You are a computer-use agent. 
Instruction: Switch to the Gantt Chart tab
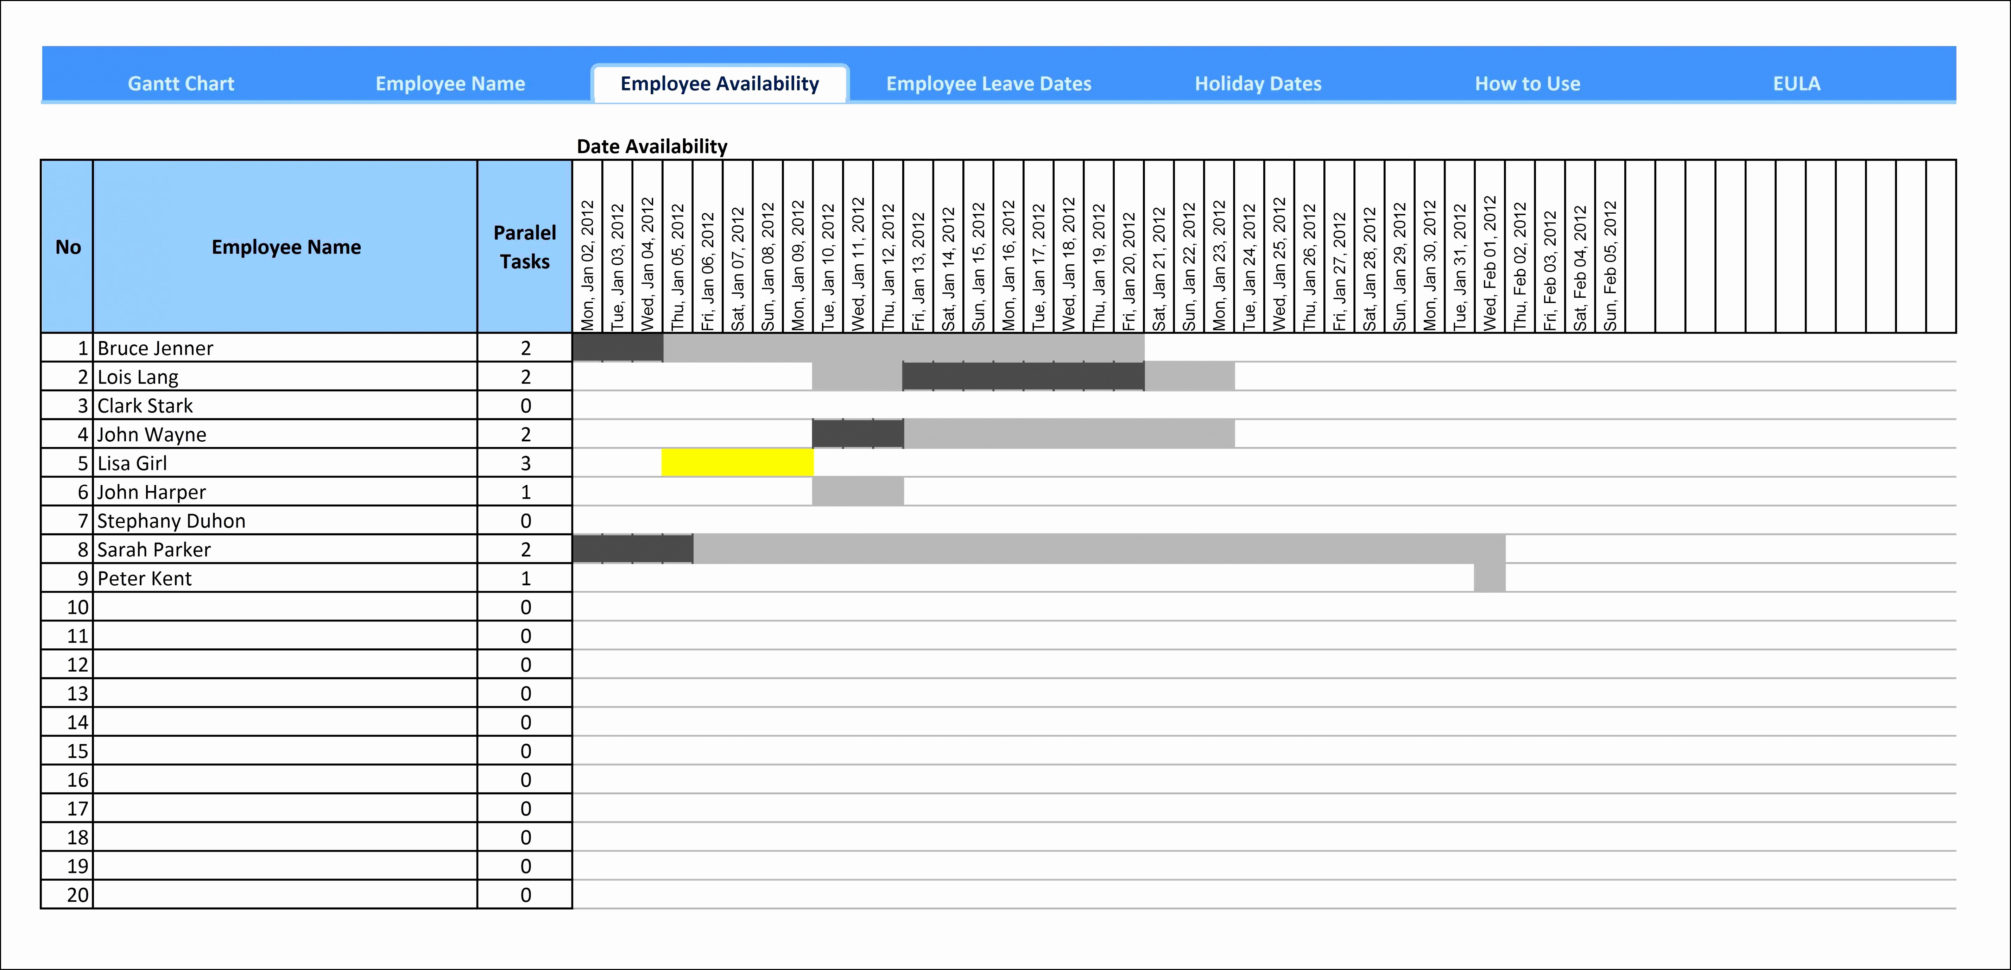(x=180, y=84)
